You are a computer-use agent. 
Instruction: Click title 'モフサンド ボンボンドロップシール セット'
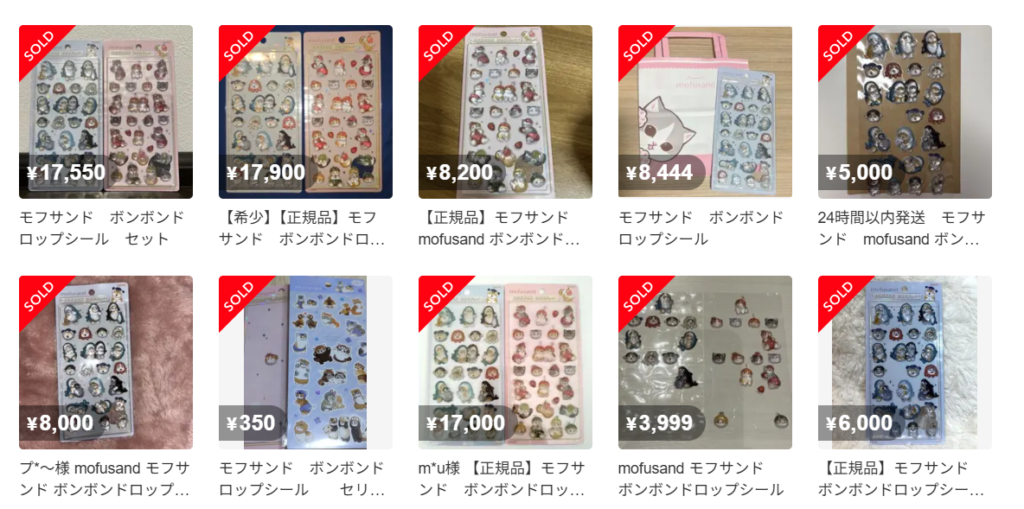pos(102,228)
